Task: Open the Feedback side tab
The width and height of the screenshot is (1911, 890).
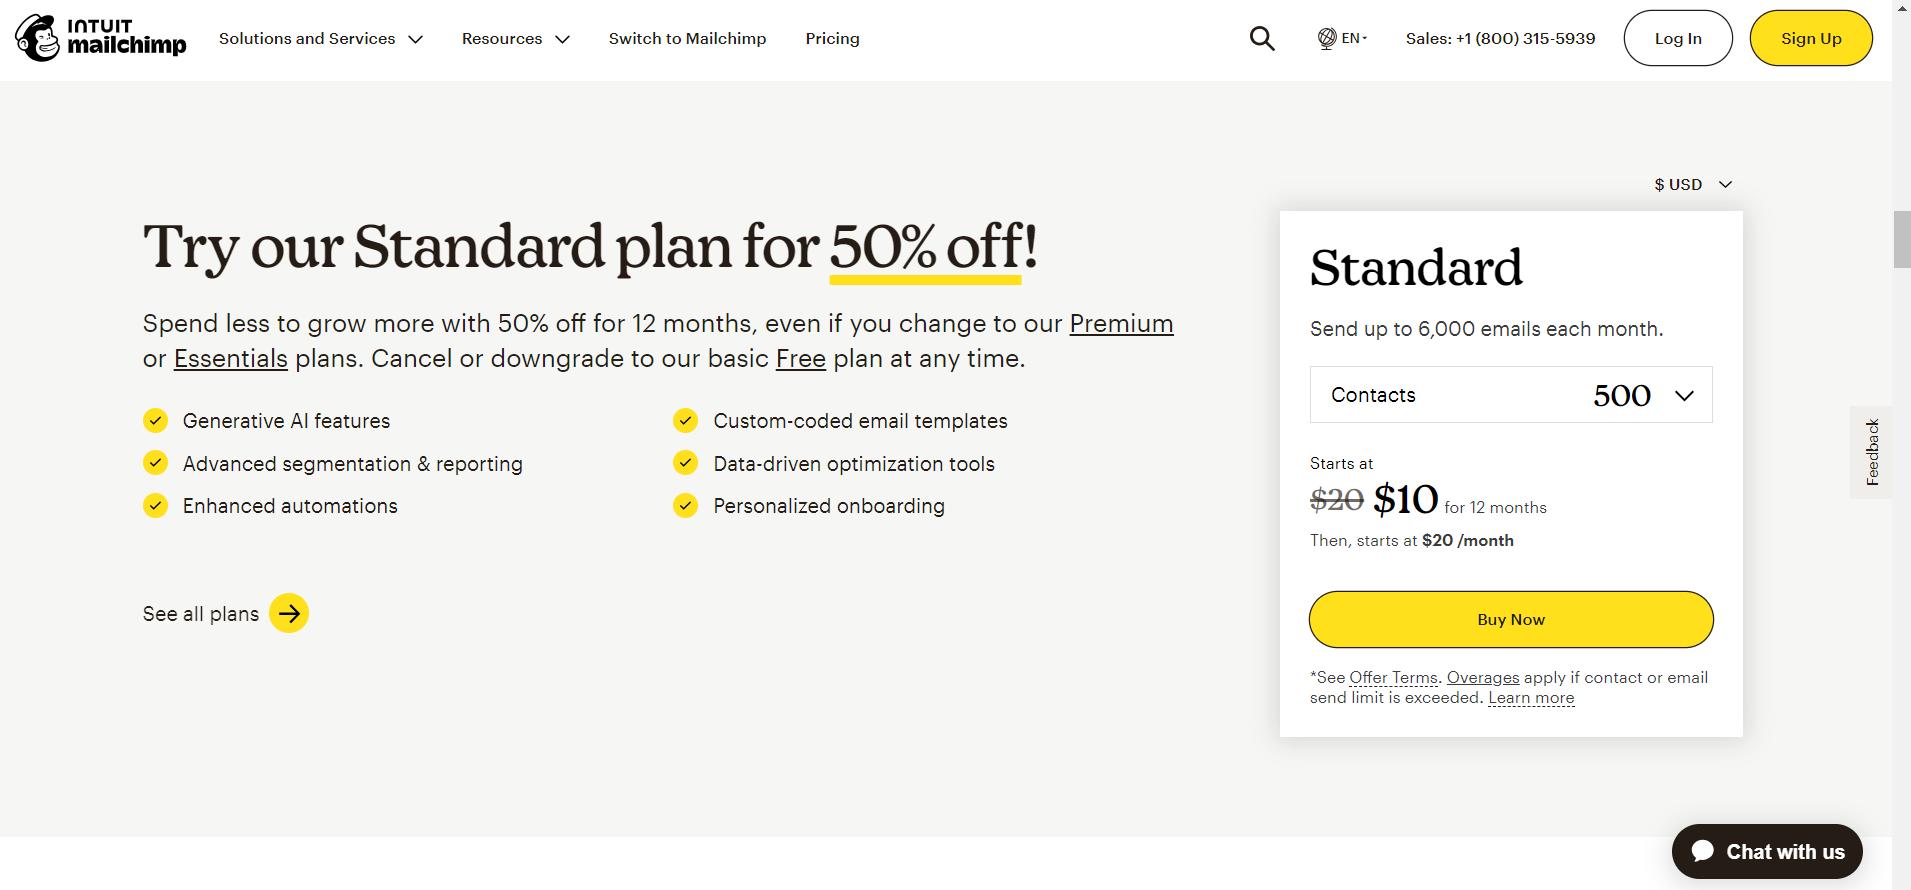Action: 1872,452
